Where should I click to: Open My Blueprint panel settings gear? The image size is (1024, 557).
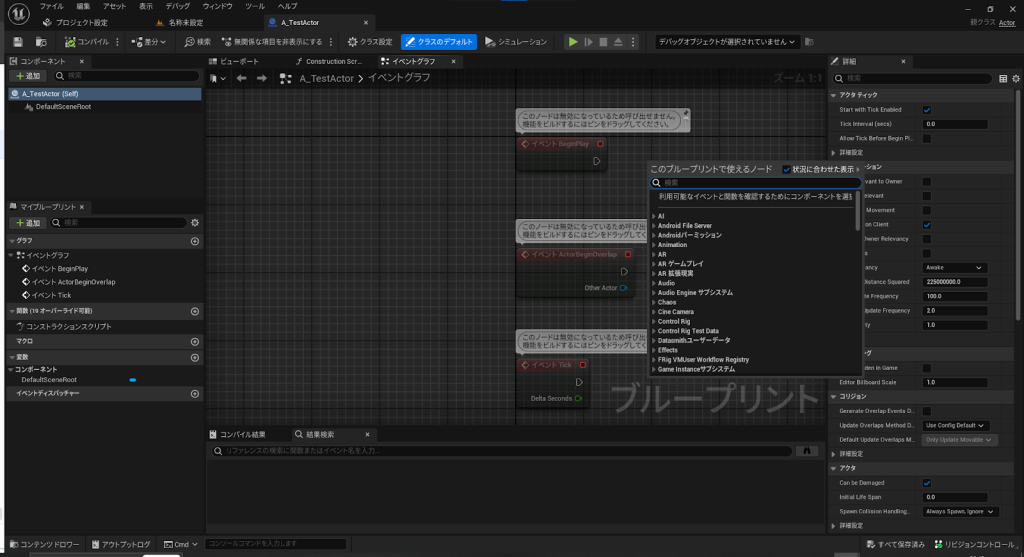[x=195, y=223]
